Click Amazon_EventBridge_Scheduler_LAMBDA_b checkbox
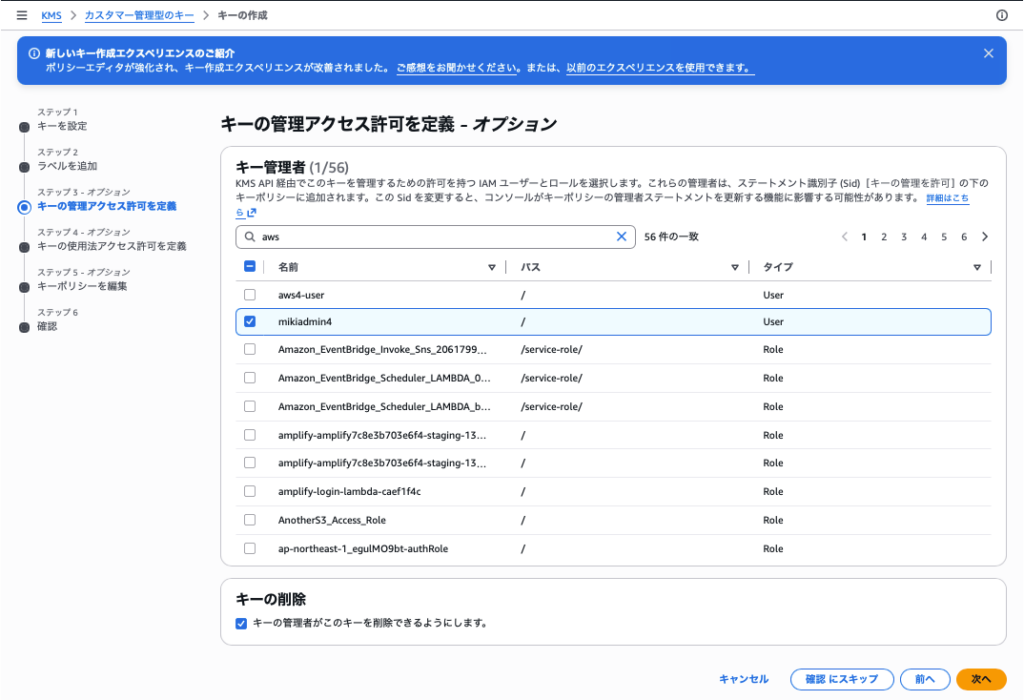The image size is (1024, 700). click(x=249, y=406)
